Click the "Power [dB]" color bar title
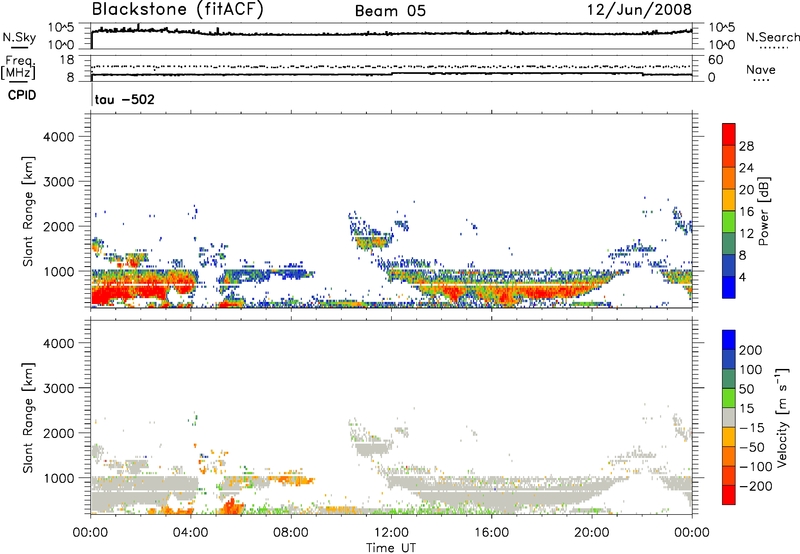Screen dimensions: 800x554 click(763, 211)
